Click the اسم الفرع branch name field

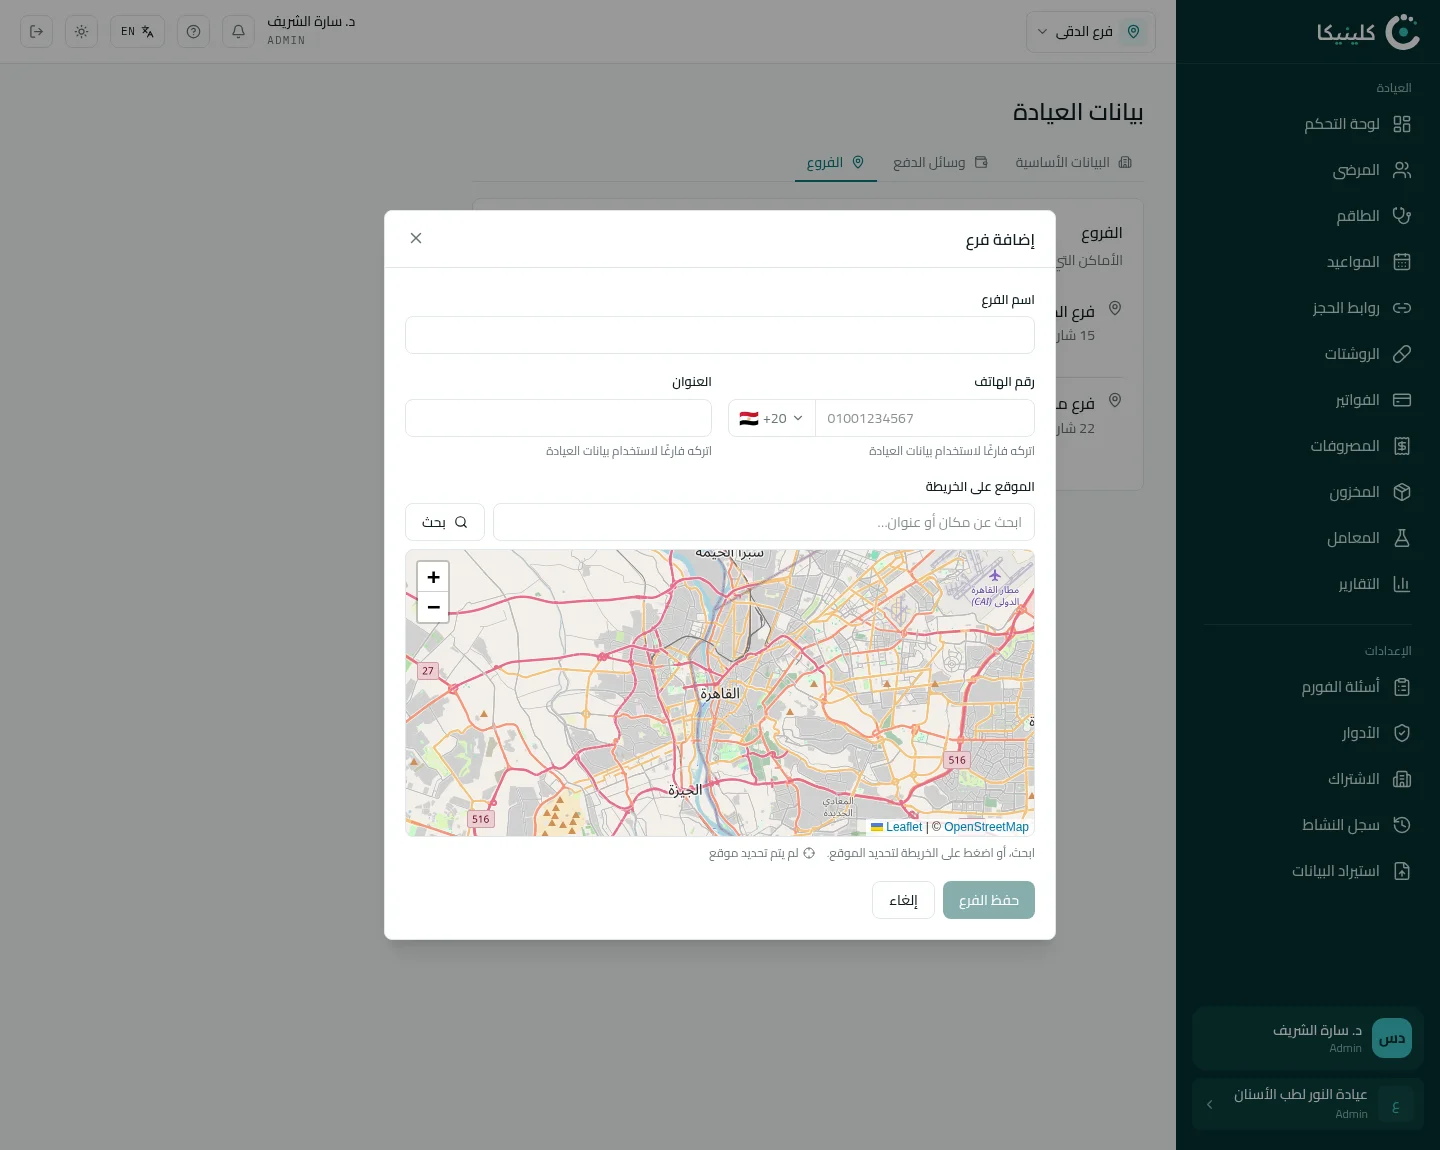(720, 335)
